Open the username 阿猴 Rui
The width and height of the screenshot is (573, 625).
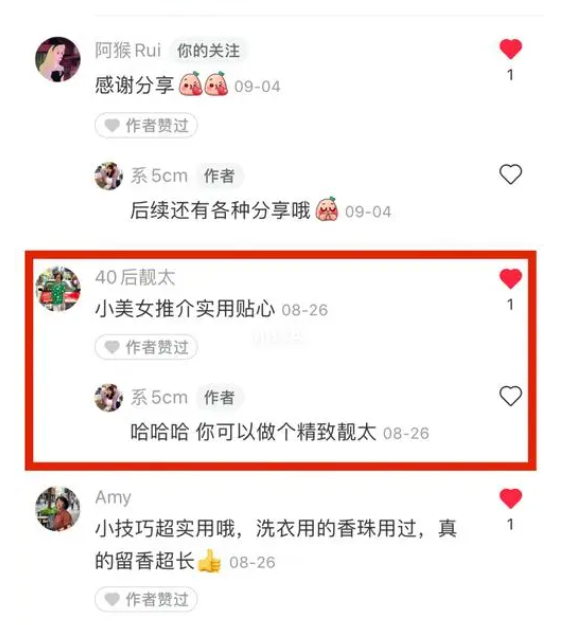click(x=128, y=51)
